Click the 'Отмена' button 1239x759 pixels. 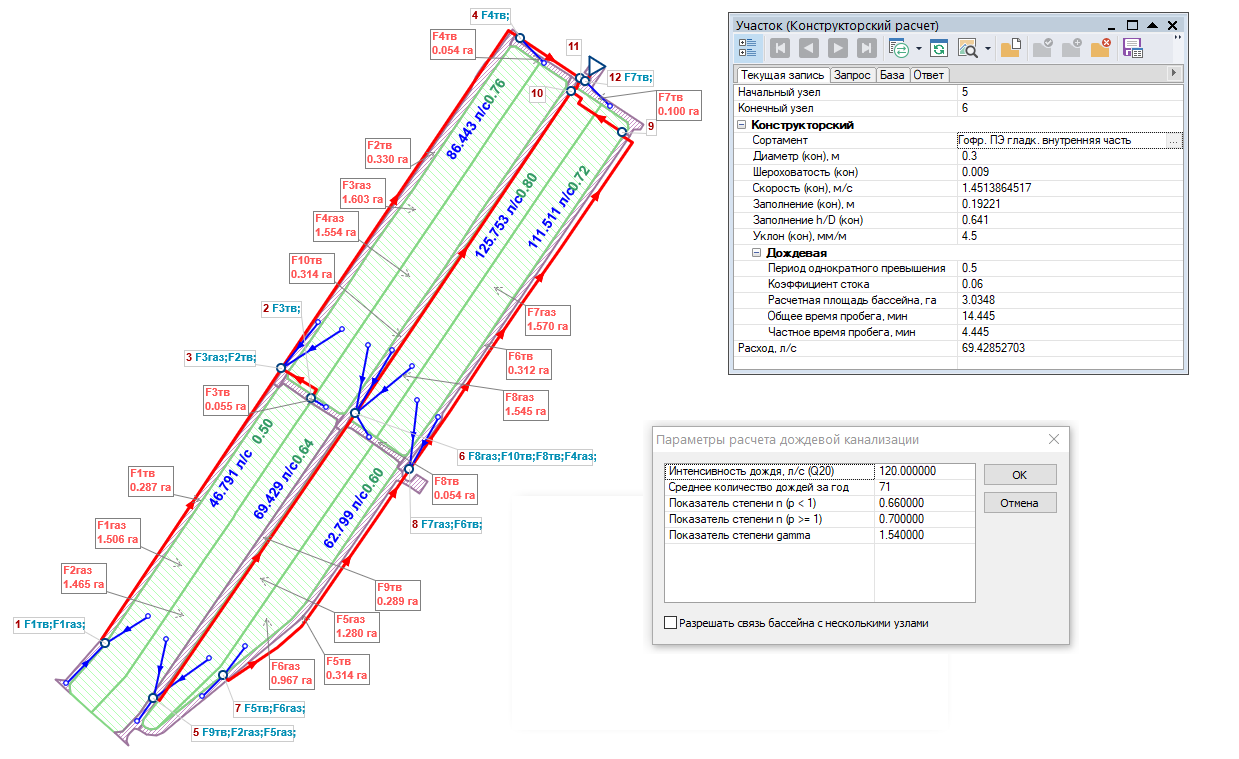[x=1019, y=503]
